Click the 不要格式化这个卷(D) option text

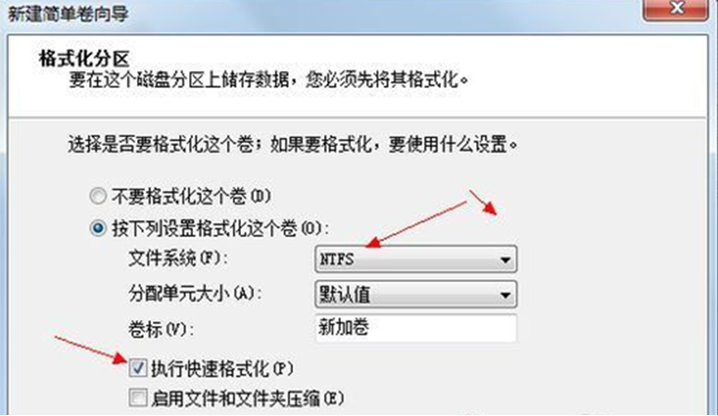point(191,197)
